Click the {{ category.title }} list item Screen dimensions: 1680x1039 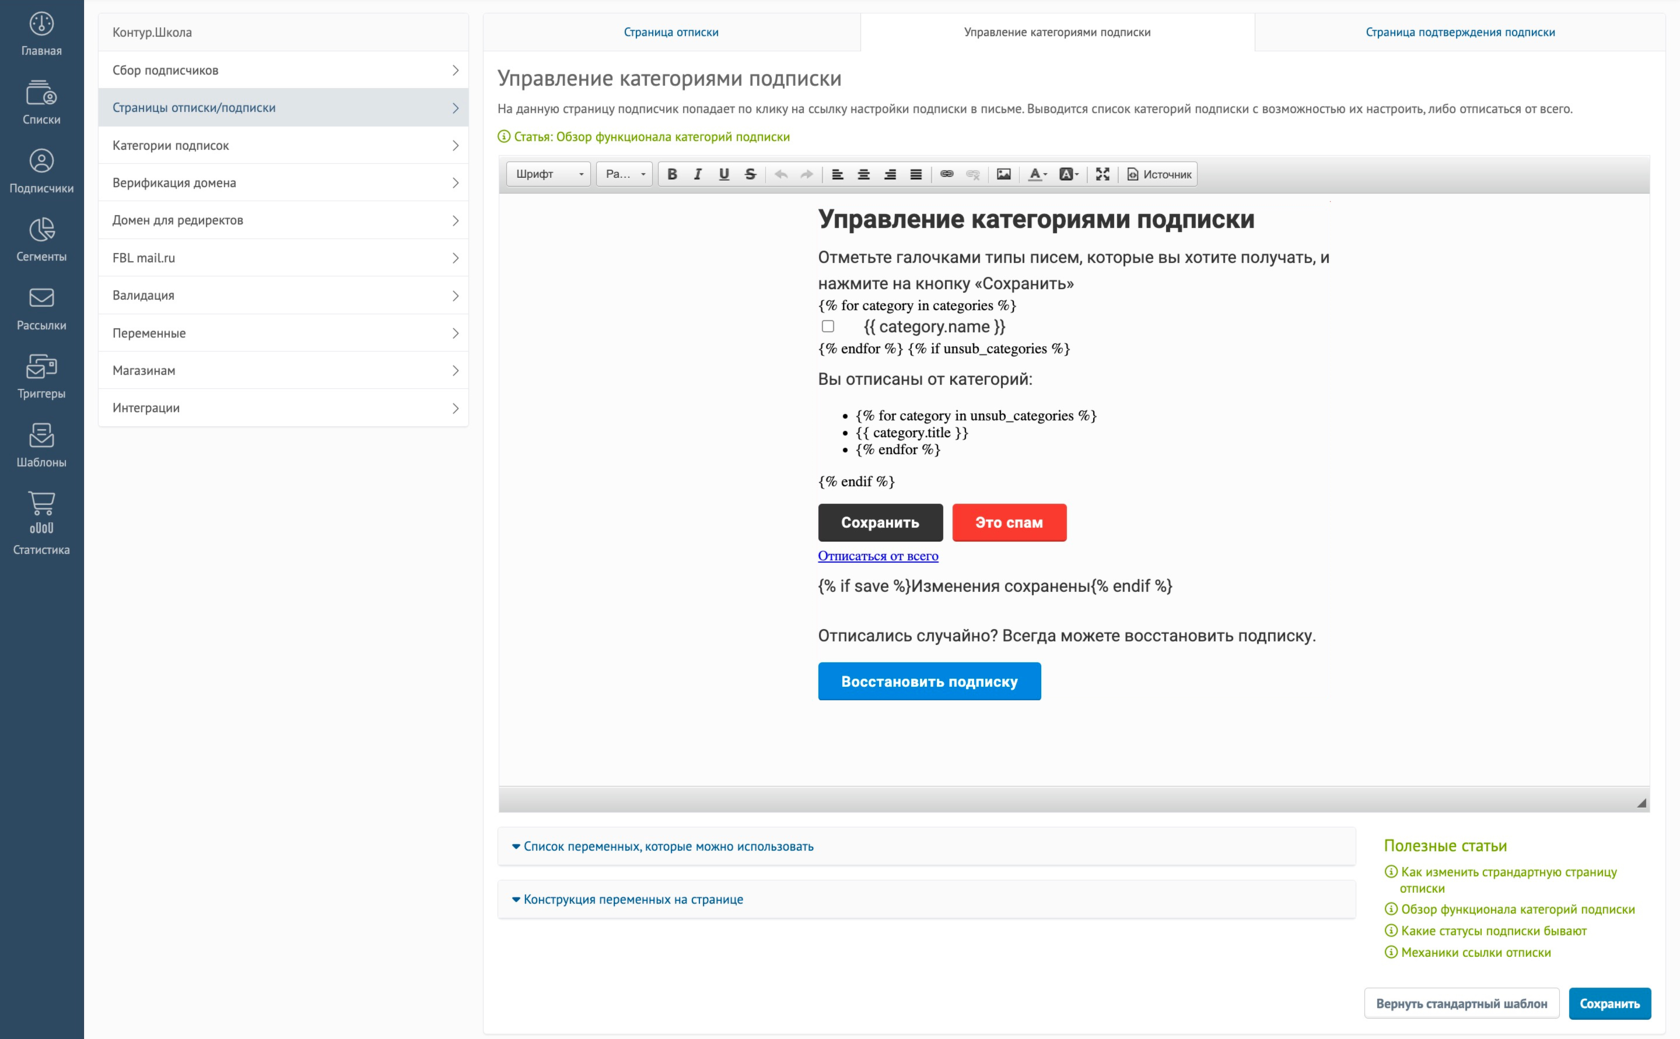coord(912,432)
